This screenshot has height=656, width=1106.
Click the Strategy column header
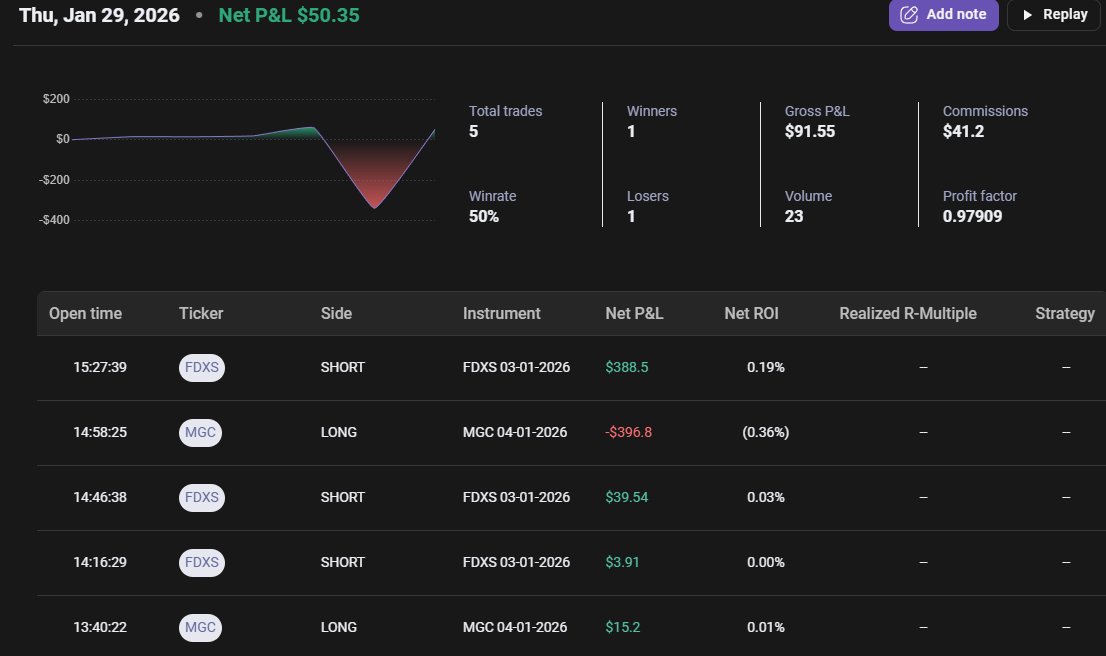(1065, 313)
